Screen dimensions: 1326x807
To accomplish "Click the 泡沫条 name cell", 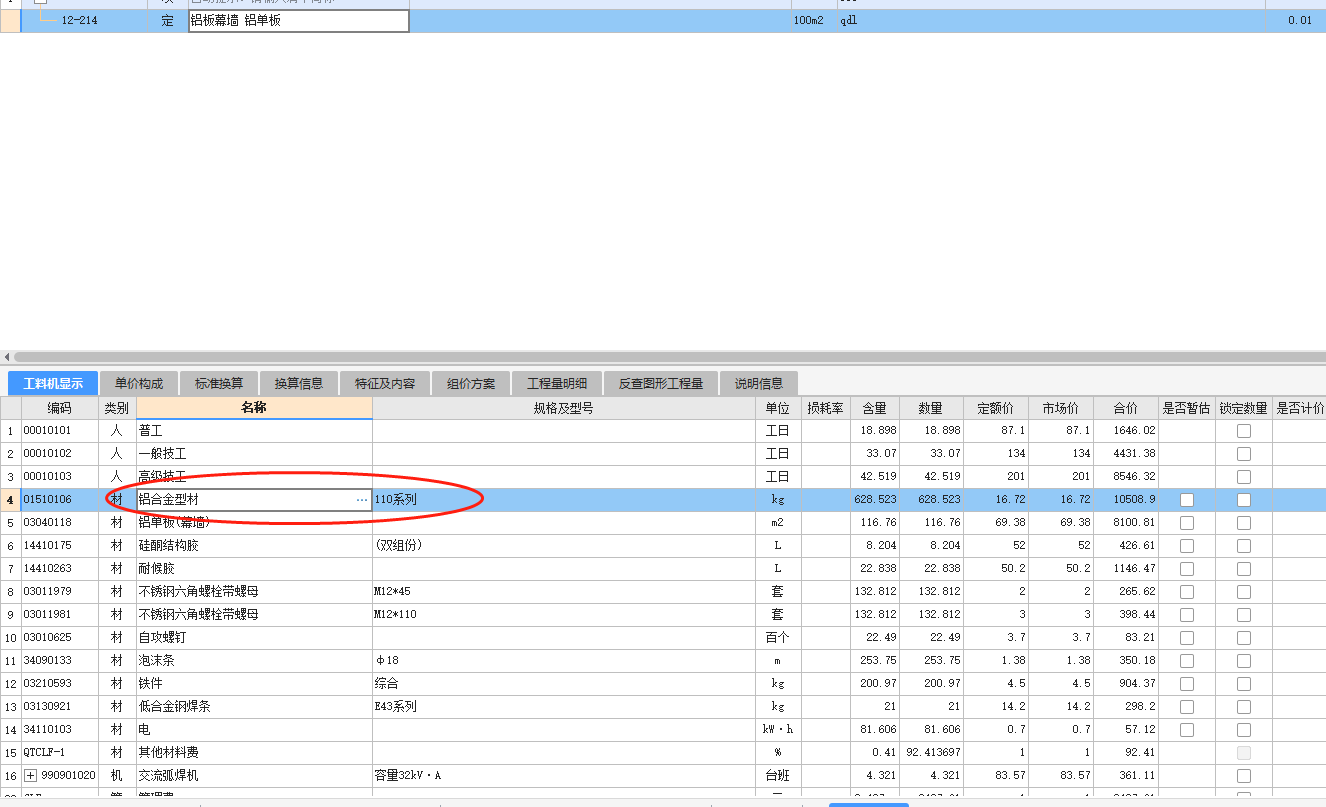I will (x=254, y=661).
